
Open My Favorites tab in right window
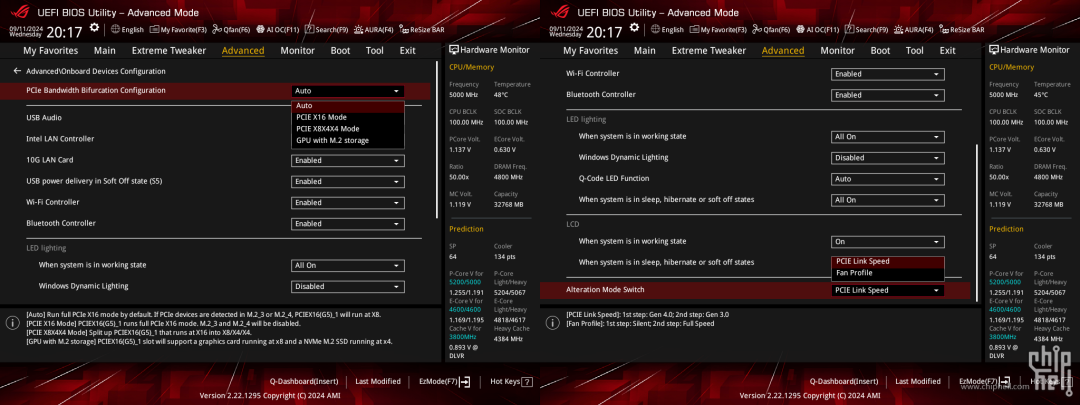[590, 50]
